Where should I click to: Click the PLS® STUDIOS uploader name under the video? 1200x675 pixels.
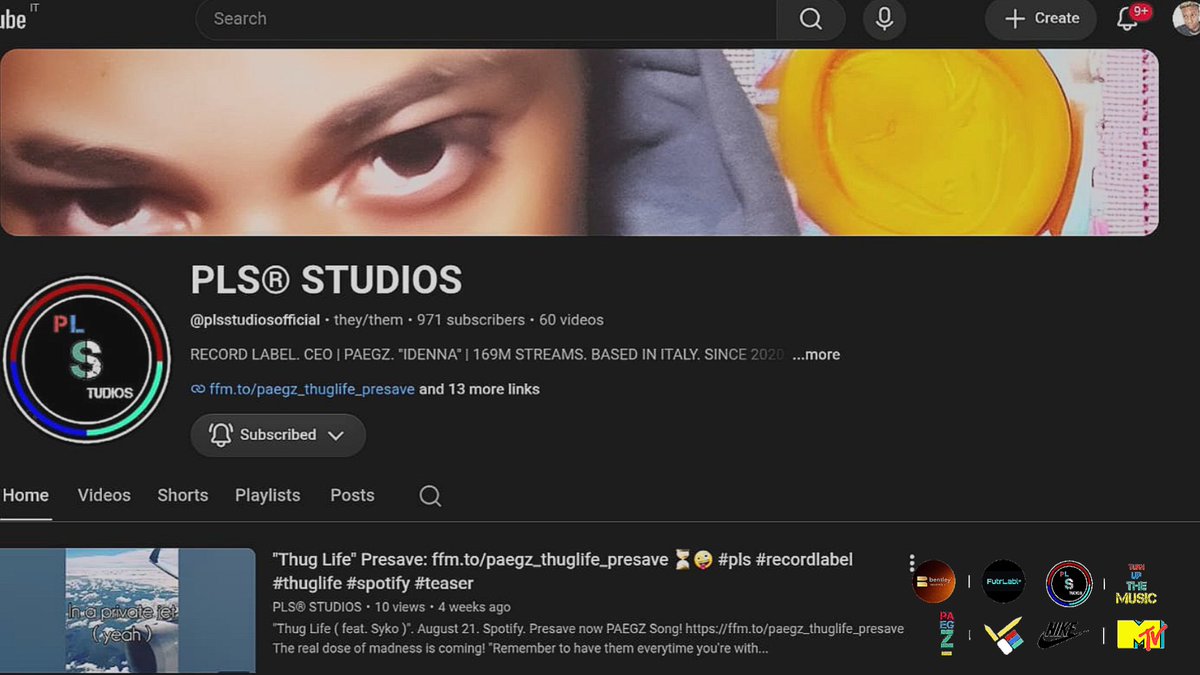[x=317, y=607]
